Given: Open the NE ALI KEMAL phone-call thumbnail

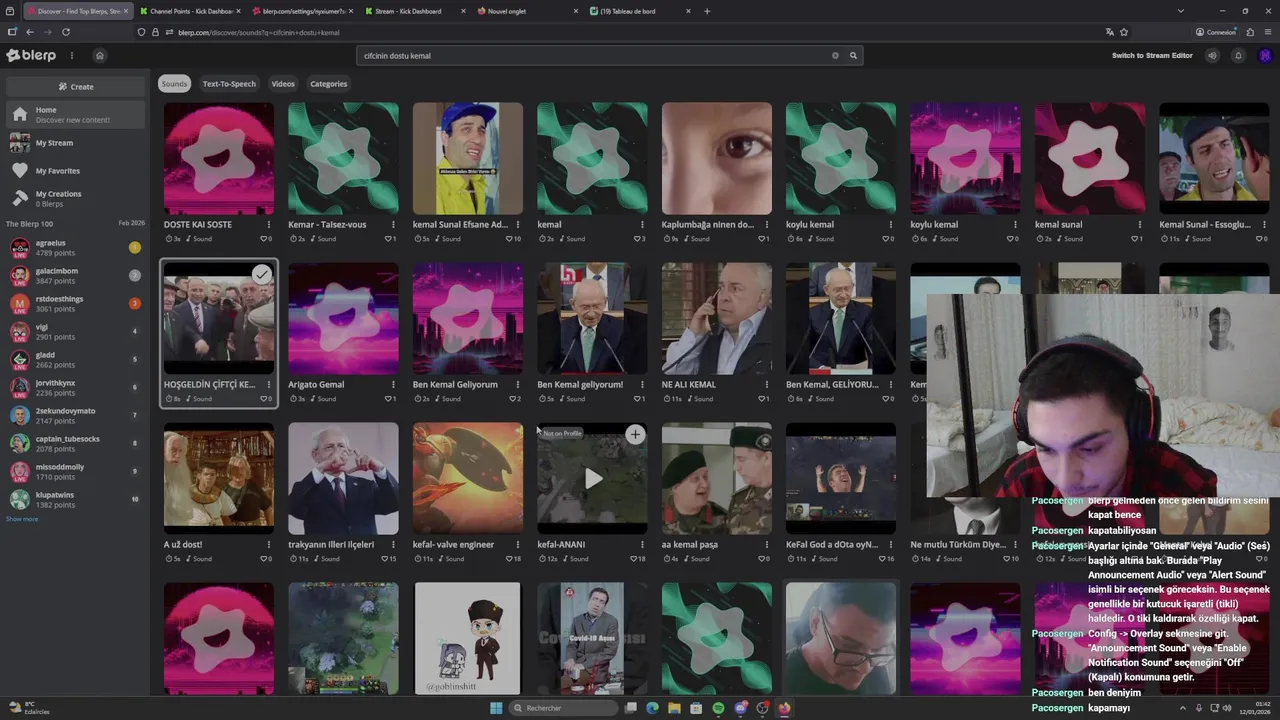Looking at the screenshot, I should (x=717, y=318).
